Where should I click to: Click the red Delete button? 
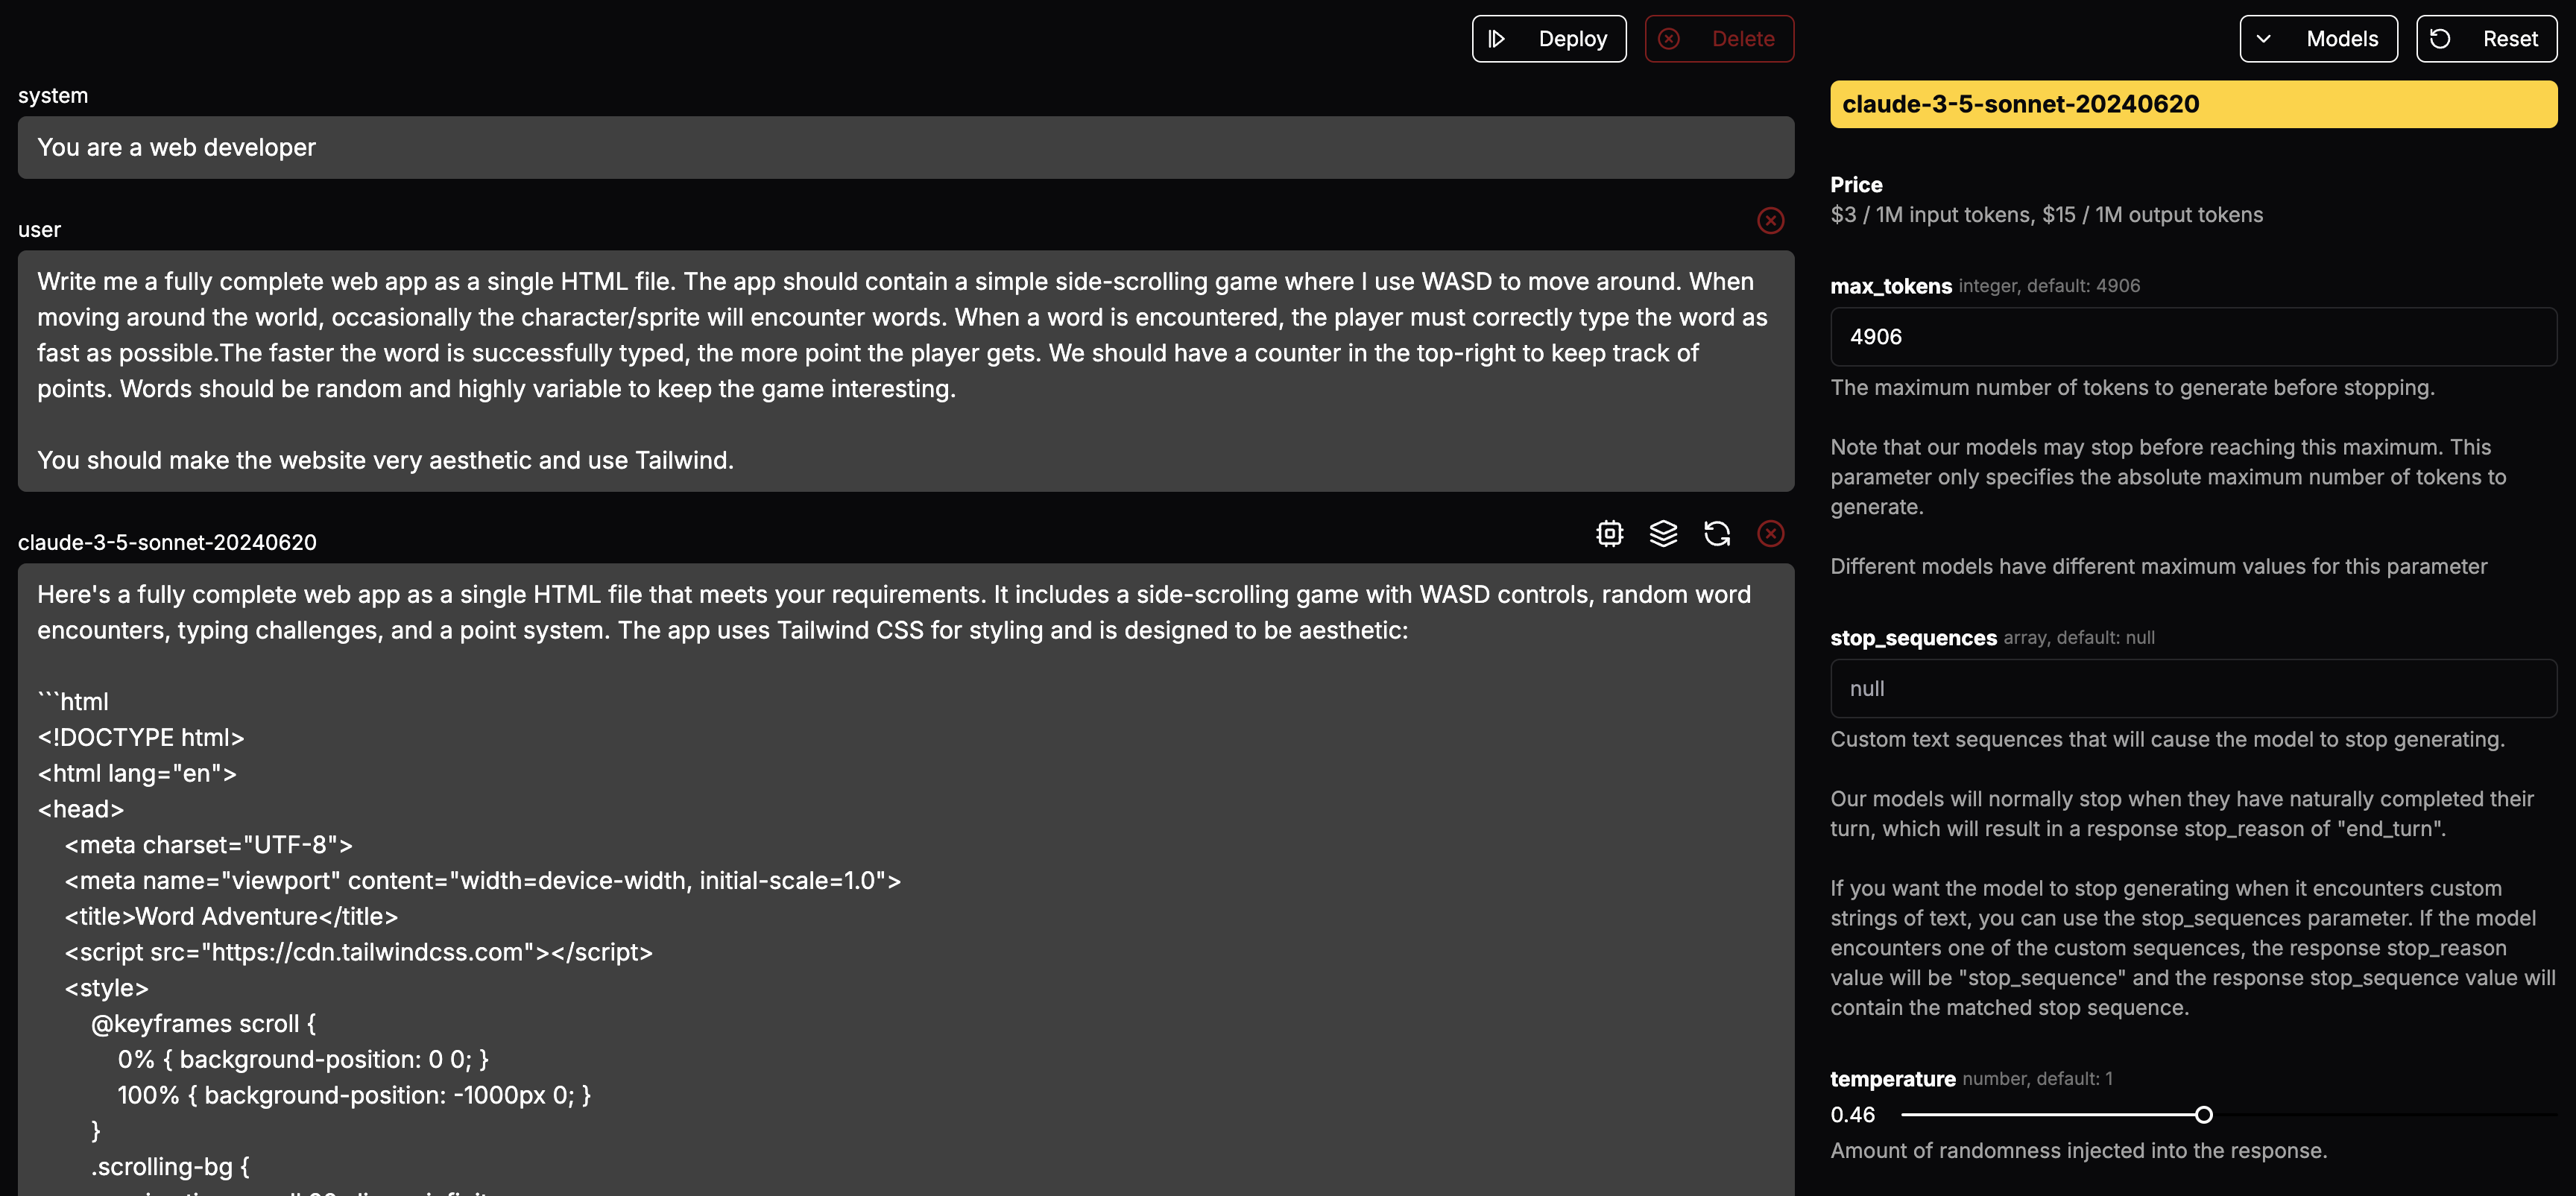(1719, 39)
